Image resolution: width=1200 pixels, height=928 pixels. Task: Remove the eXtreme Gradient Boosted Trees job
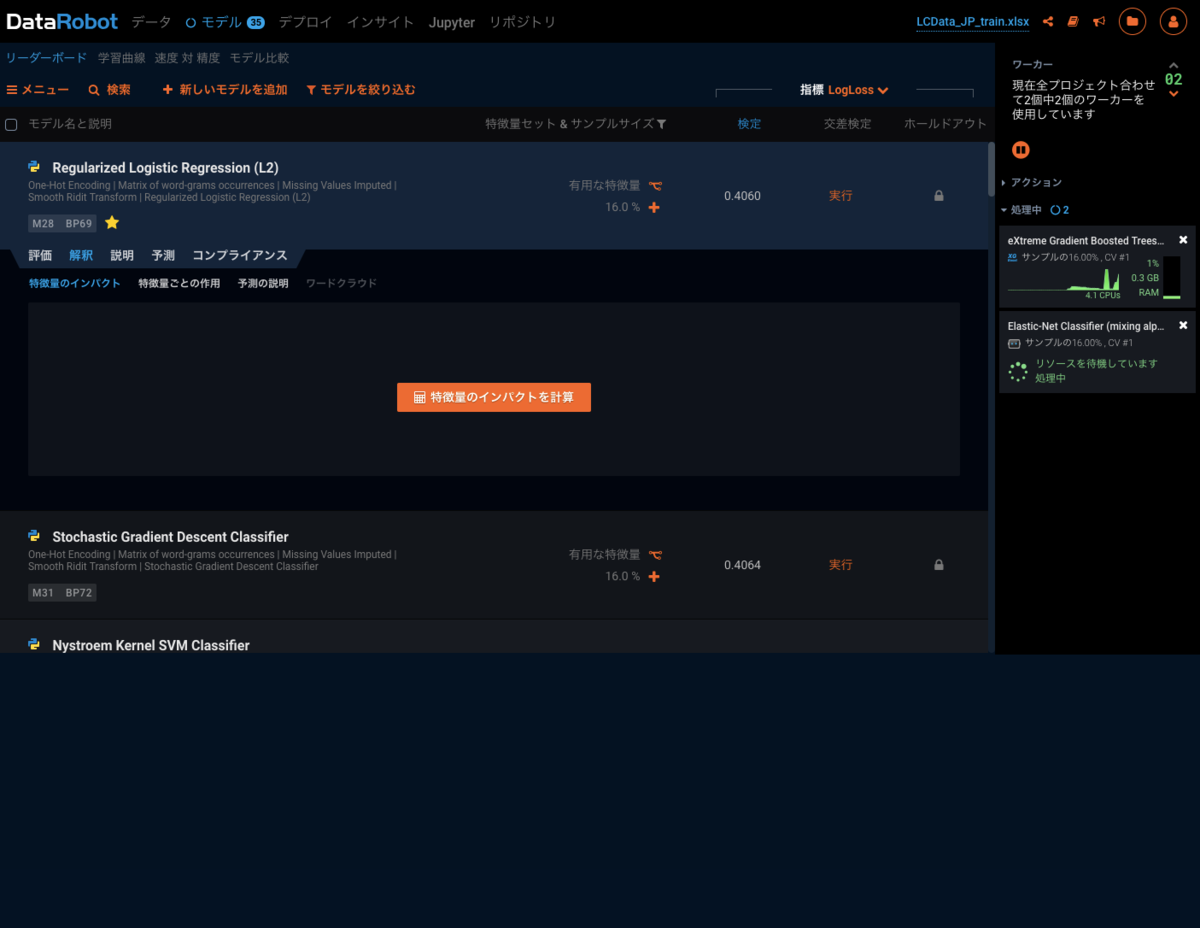click(x=1183, y=240)
